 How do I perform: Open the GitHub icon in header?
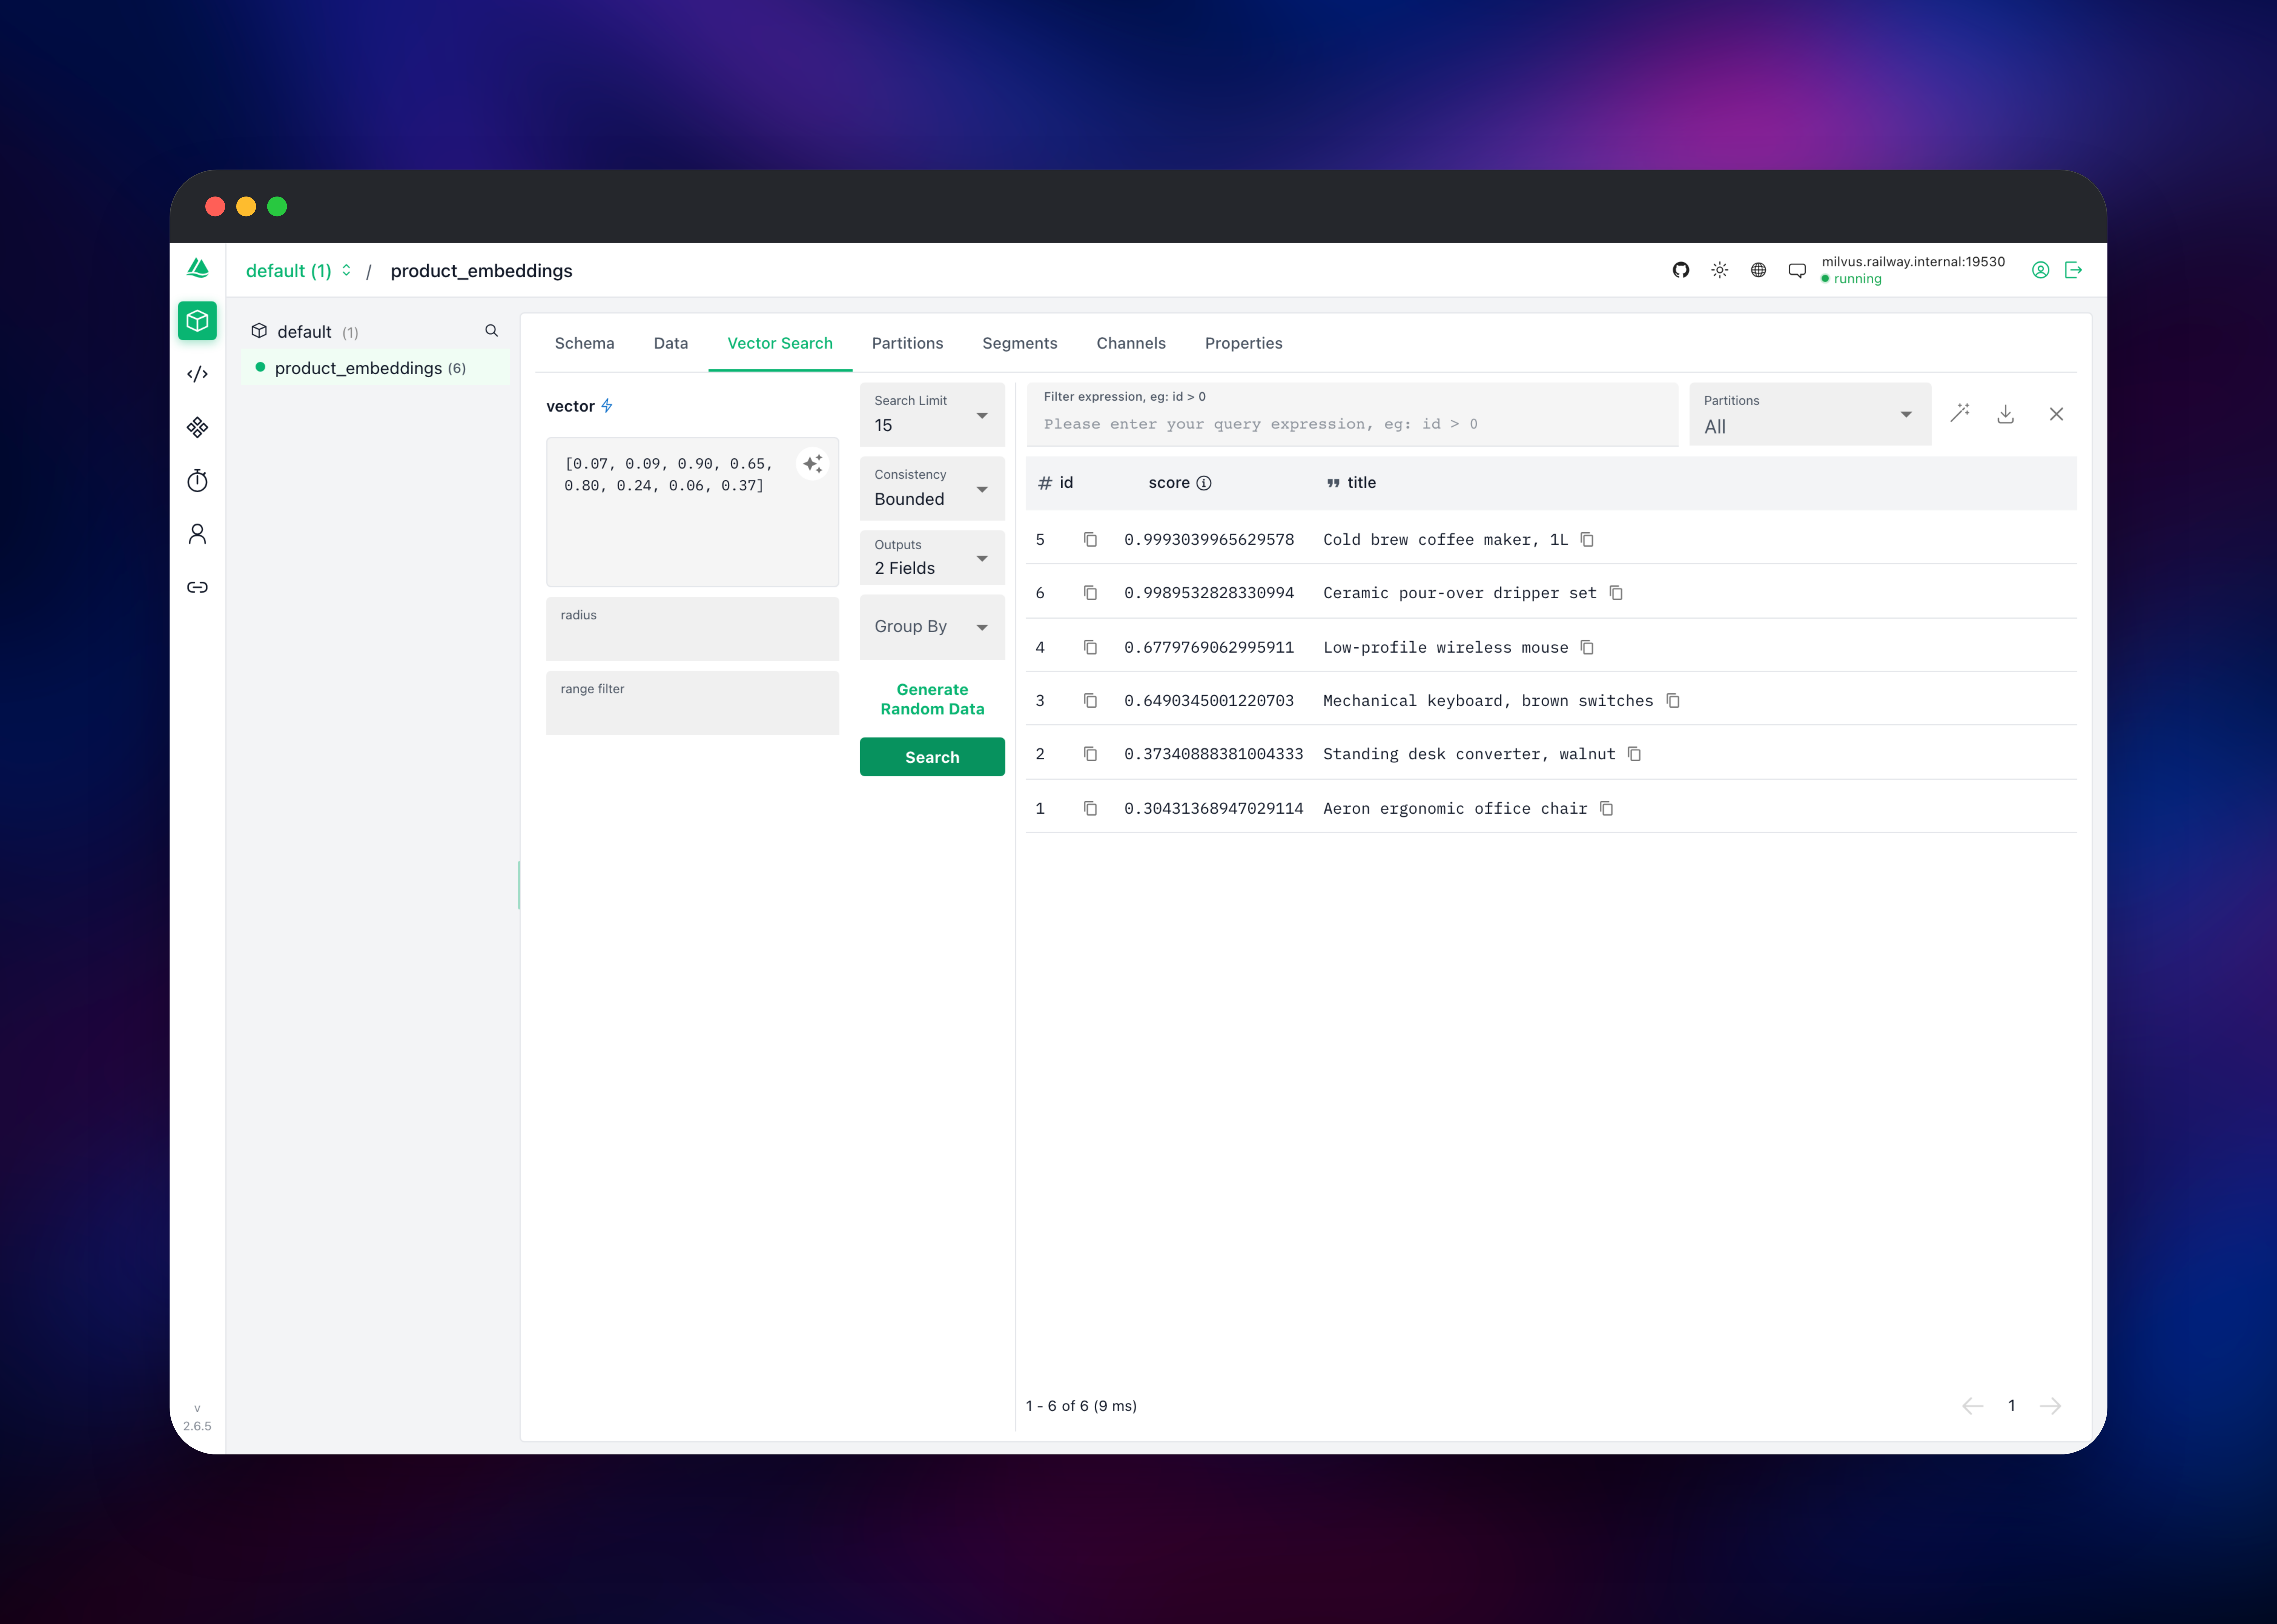[1681, 270]
